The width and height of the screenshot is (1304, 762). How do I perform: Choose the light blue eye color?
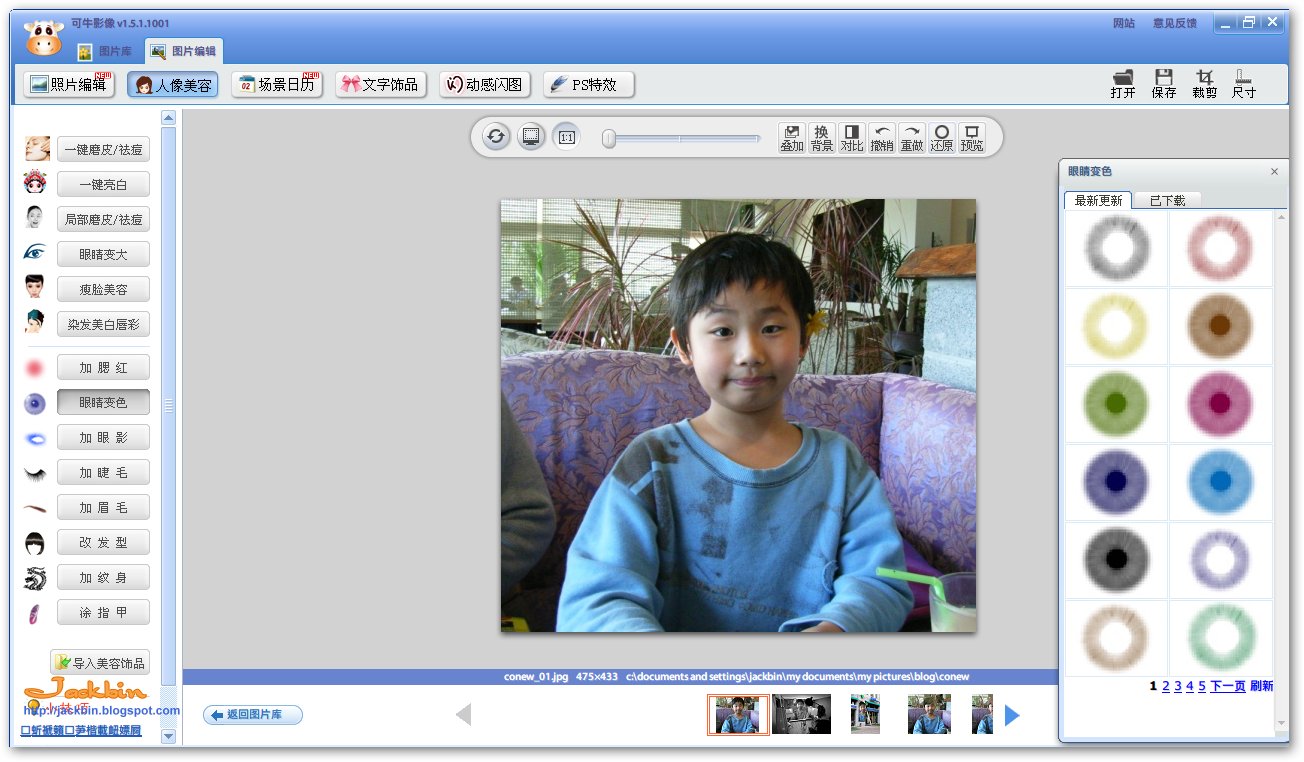pos(1221,482)
